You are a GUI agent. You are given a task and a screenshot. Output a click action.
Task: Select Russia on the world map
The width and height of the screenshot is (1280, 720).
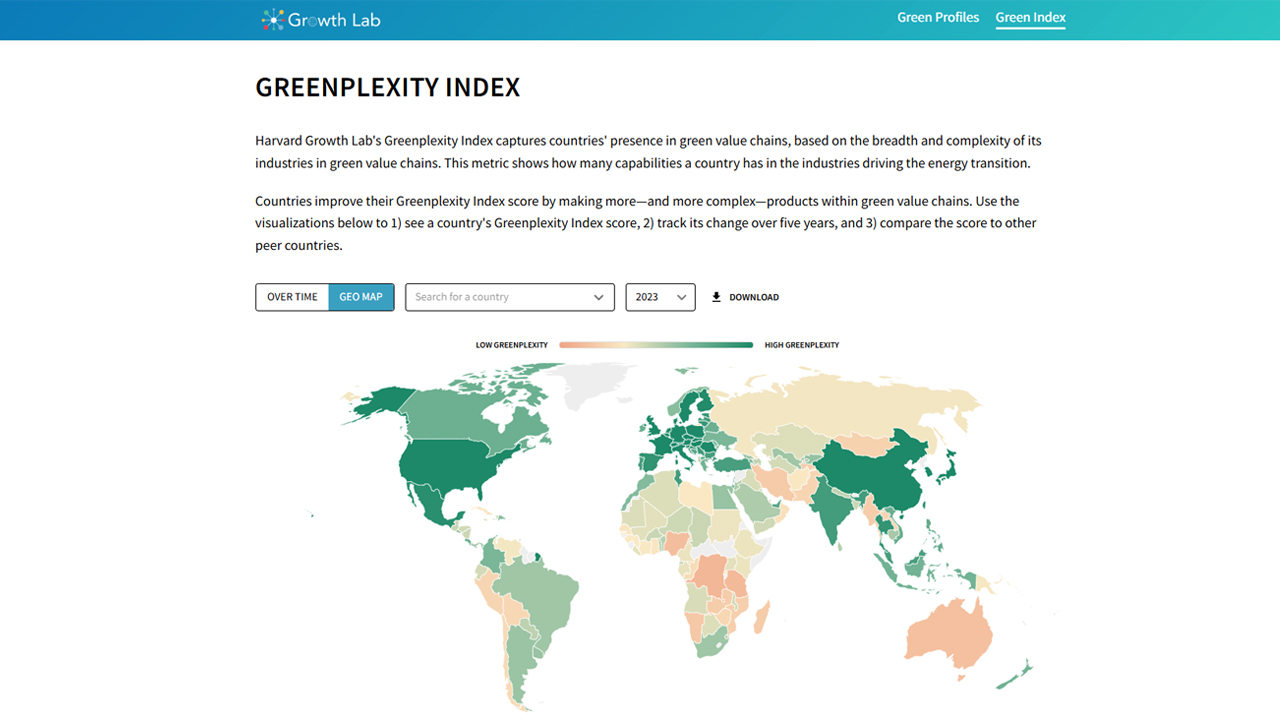[850, 405]
